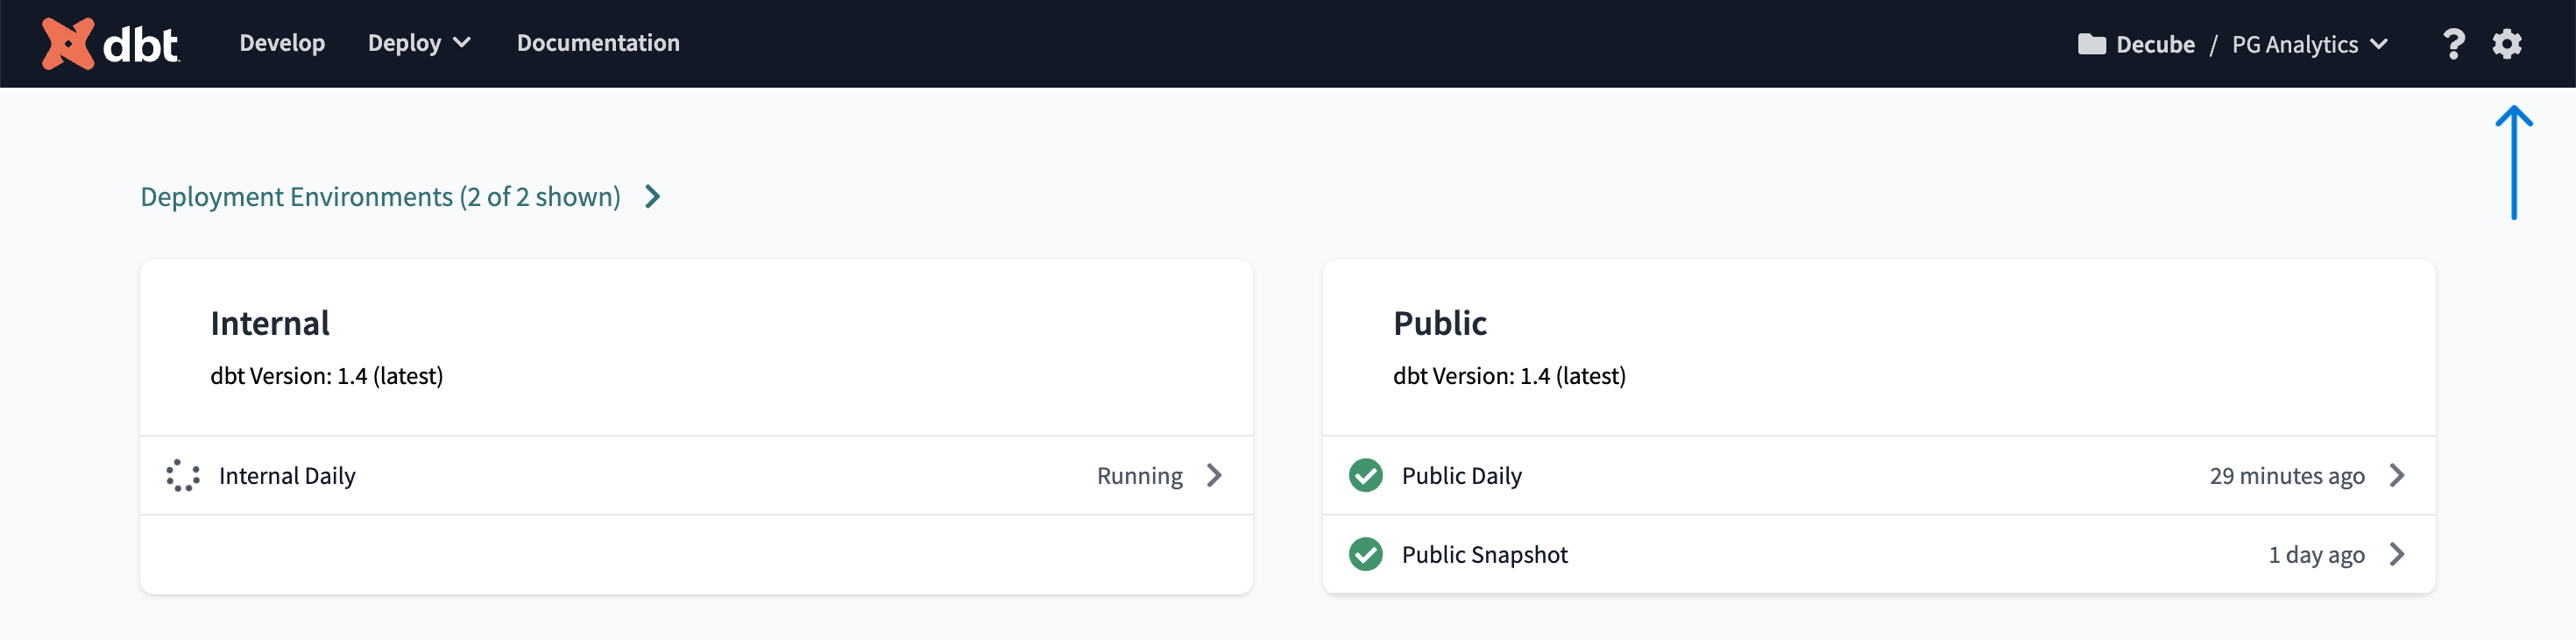Expand Deployment Environments chevron arrow
The width and height of the screenshot is (2576, 640).
[653, 197]
